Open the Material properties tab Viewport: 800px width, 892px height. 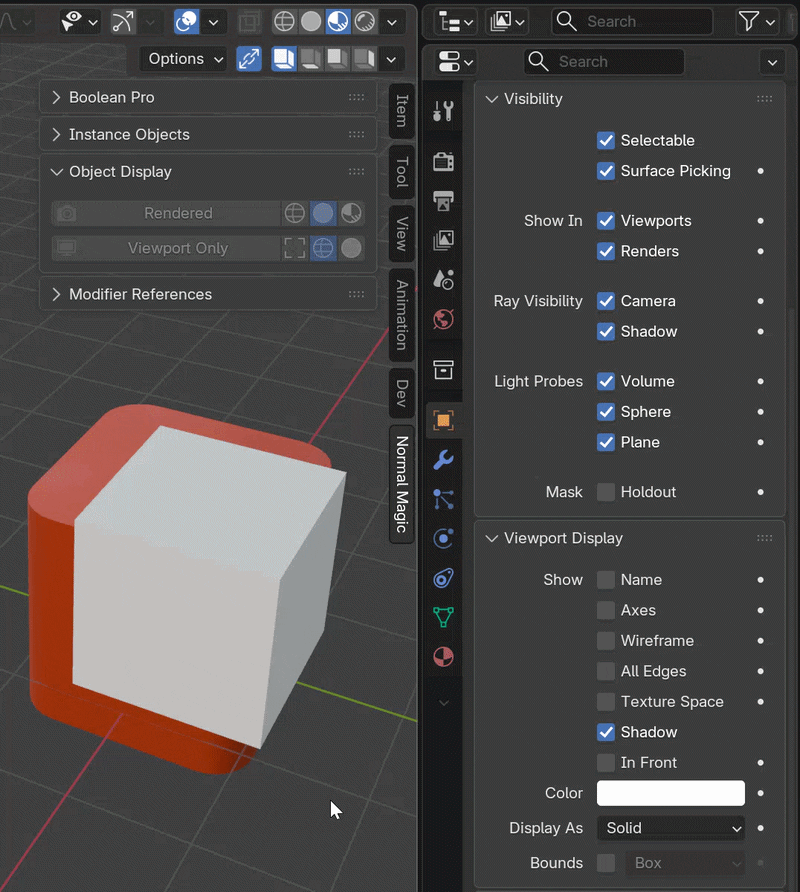[443, 657]
